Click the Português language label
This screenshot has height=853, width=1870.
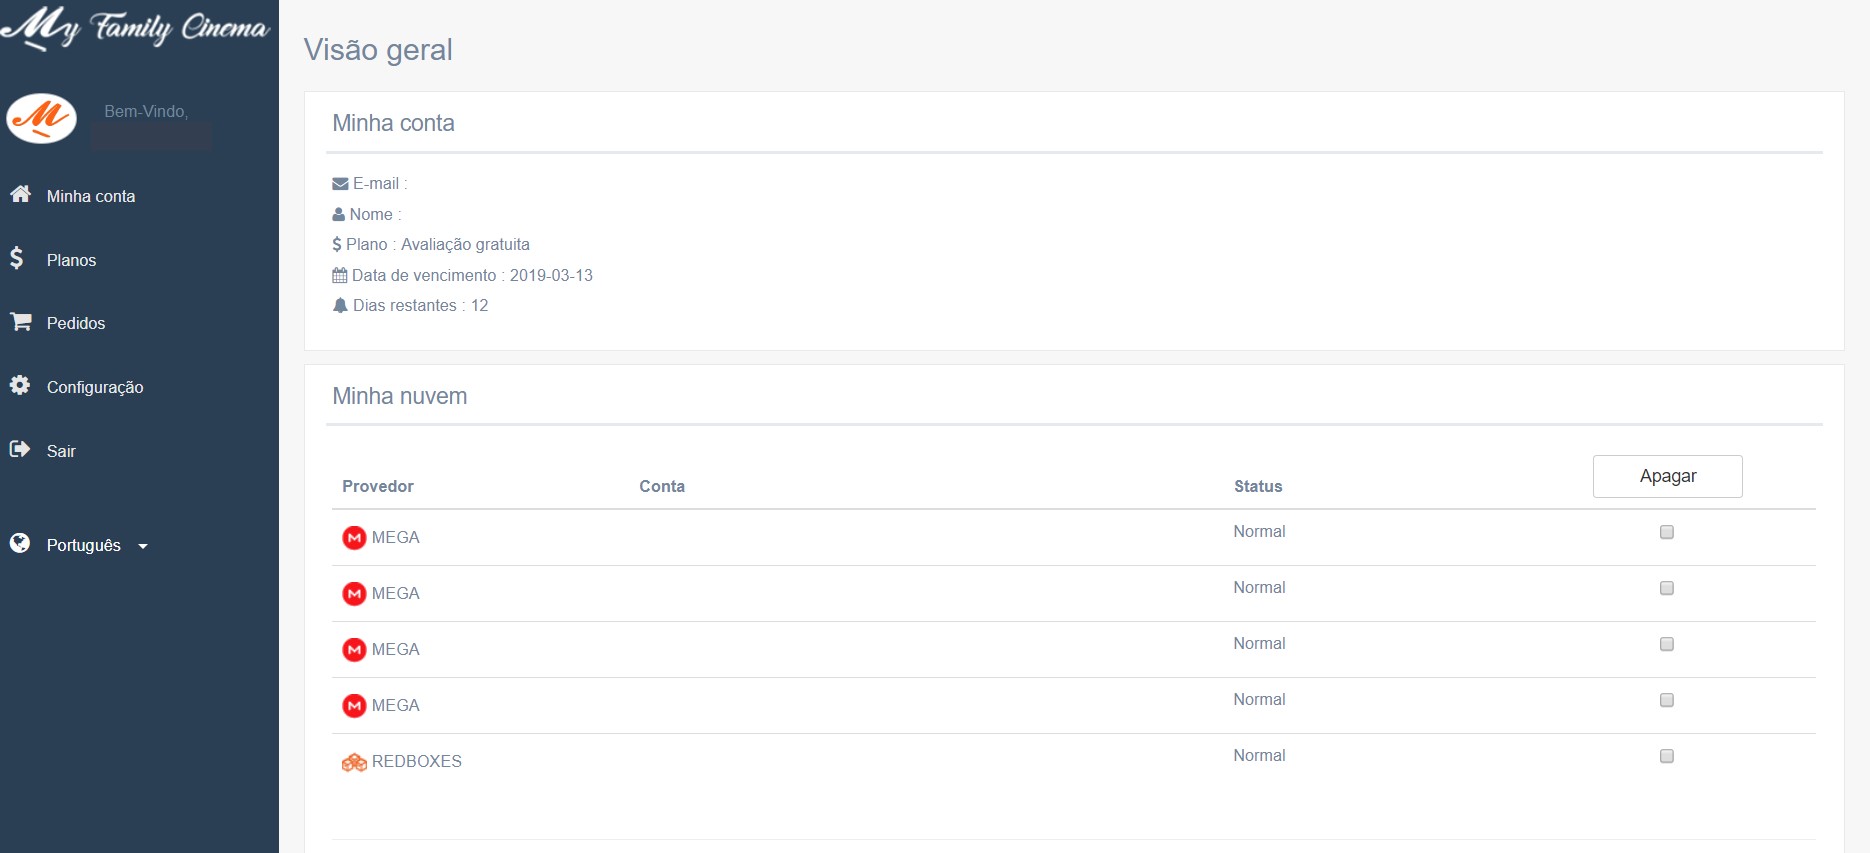pos(84,545)
